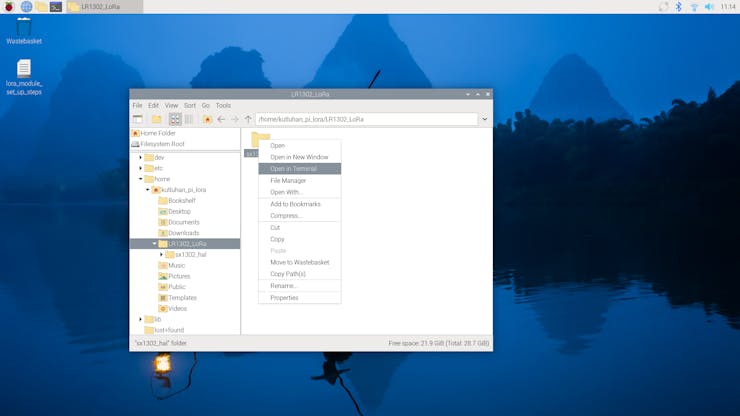
Task: Click the create new folder toolbar icon
Action: 156,119
